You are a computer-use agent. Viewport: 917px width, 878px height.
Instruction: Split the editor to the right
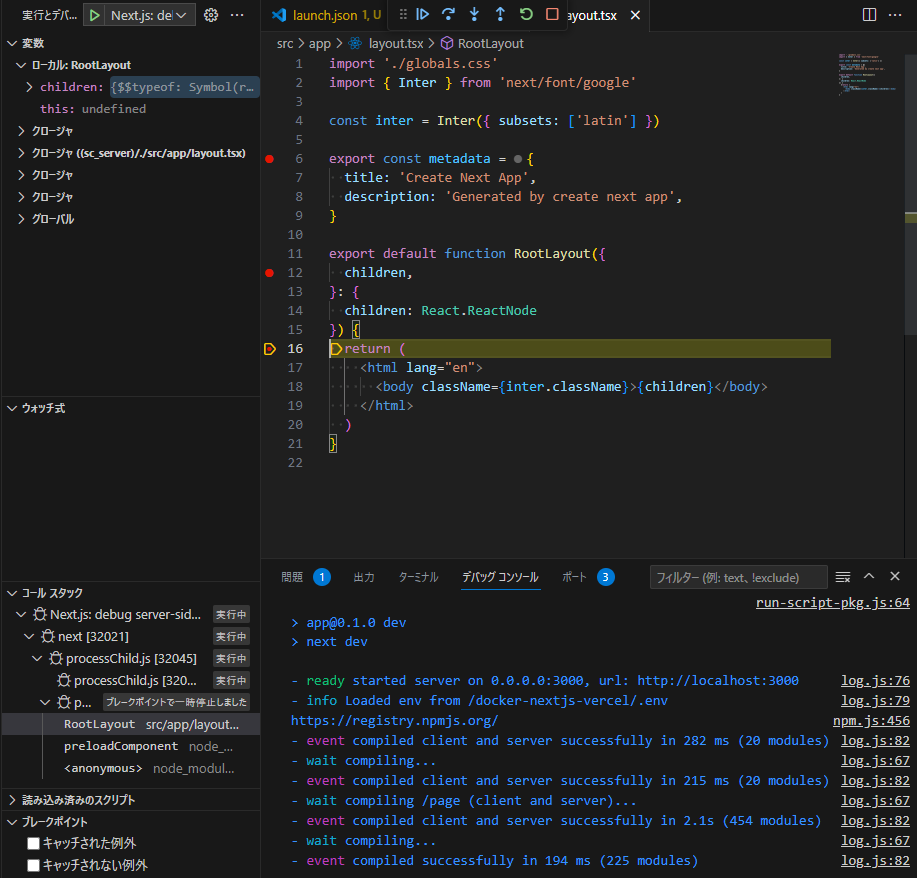[x=869, y=15]
